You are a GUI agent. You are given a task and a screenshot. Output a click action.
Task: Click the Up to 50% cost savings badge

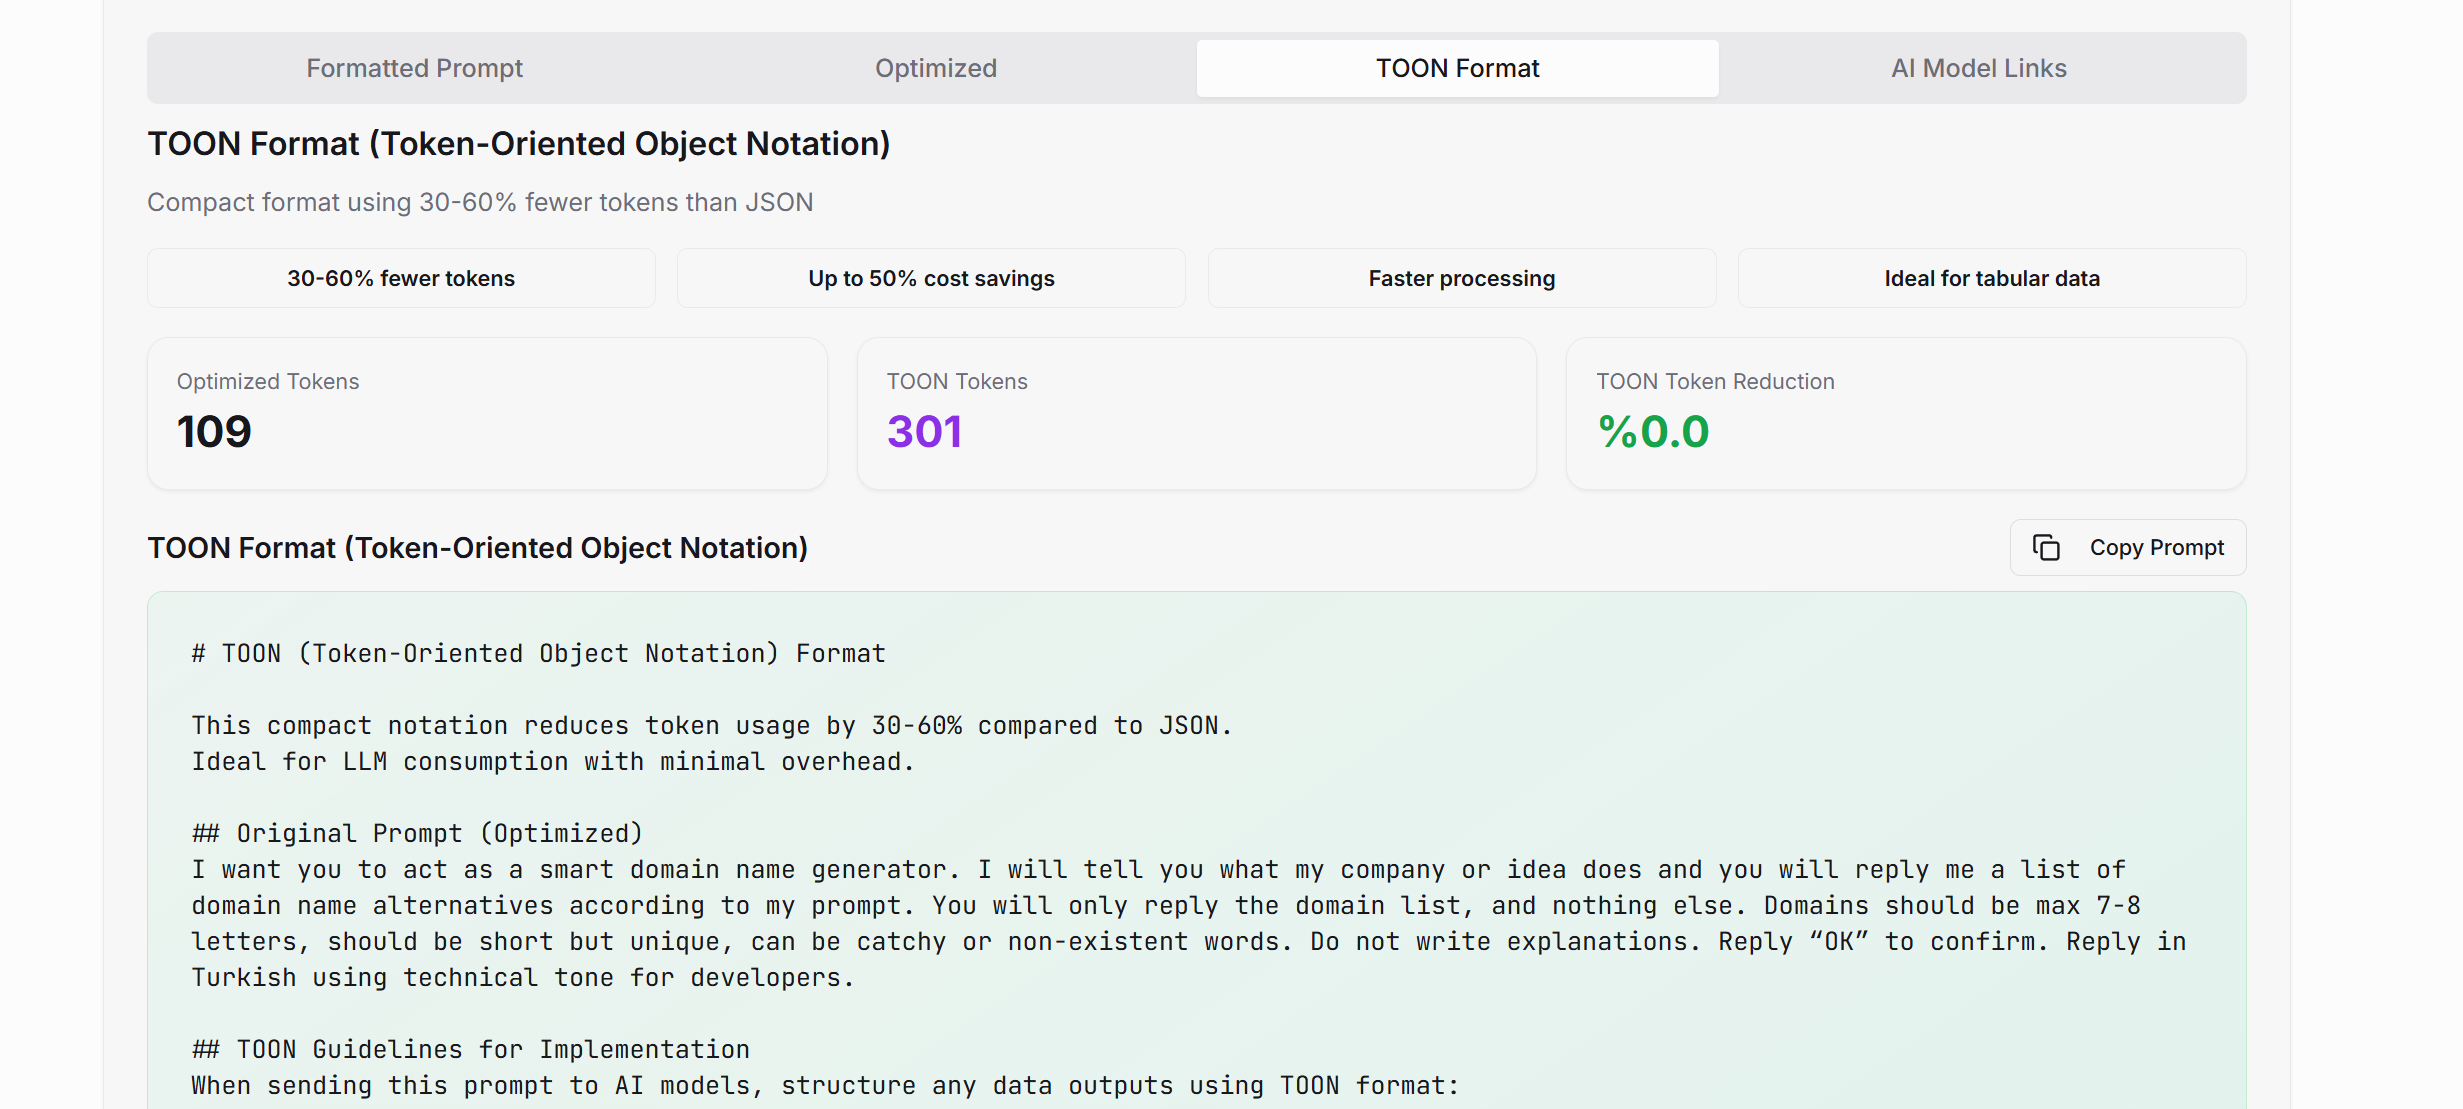(930, 278)
